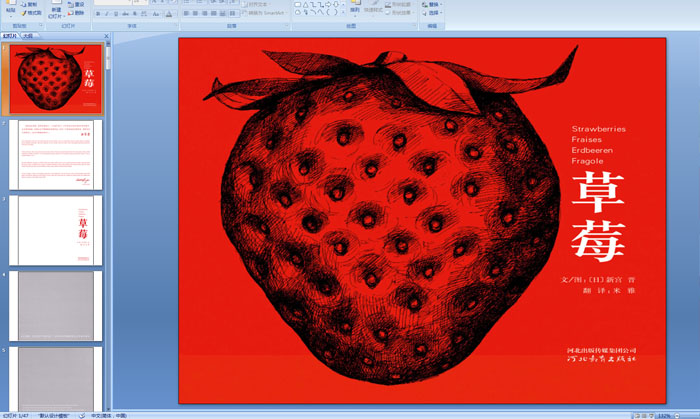Select the right arrow shape

click(x=328, y=4)
